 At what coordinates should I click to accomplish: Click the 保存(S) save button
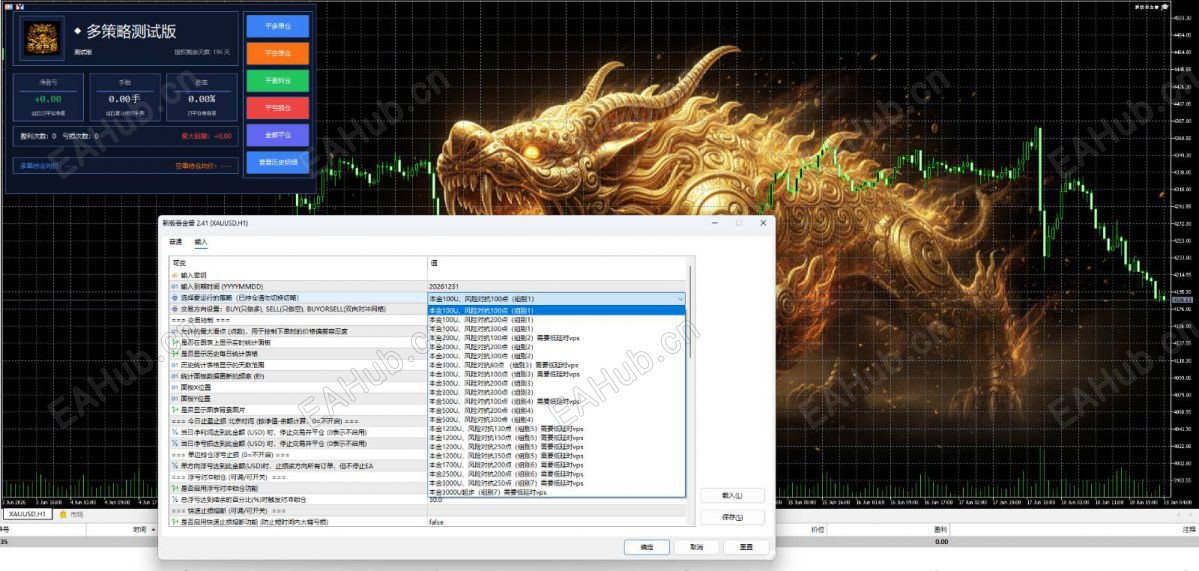(x=733, y=517)
